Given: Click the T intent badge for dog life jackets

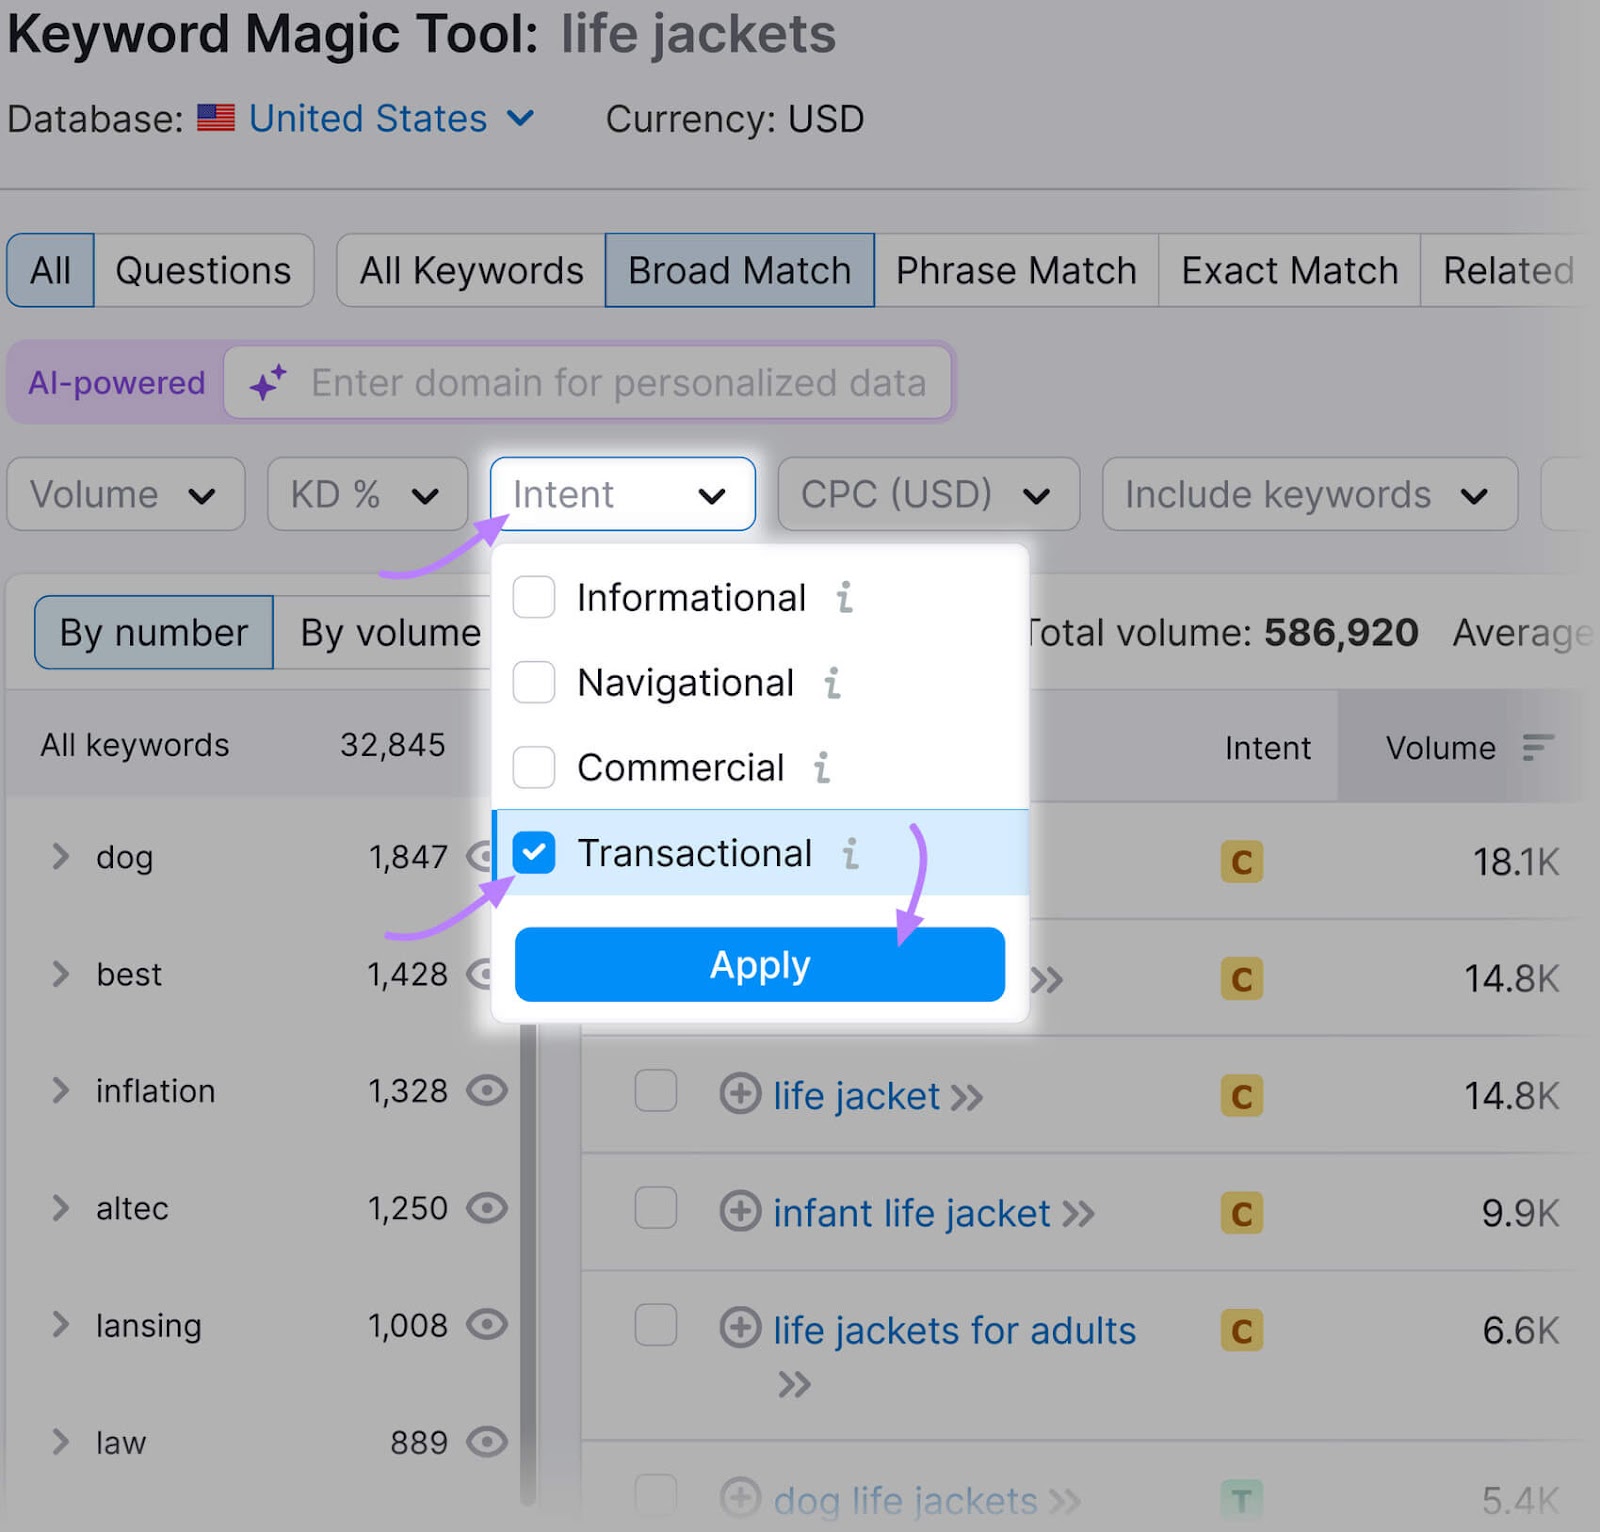Looking at the screenshot, I should coord(1242,1500).
